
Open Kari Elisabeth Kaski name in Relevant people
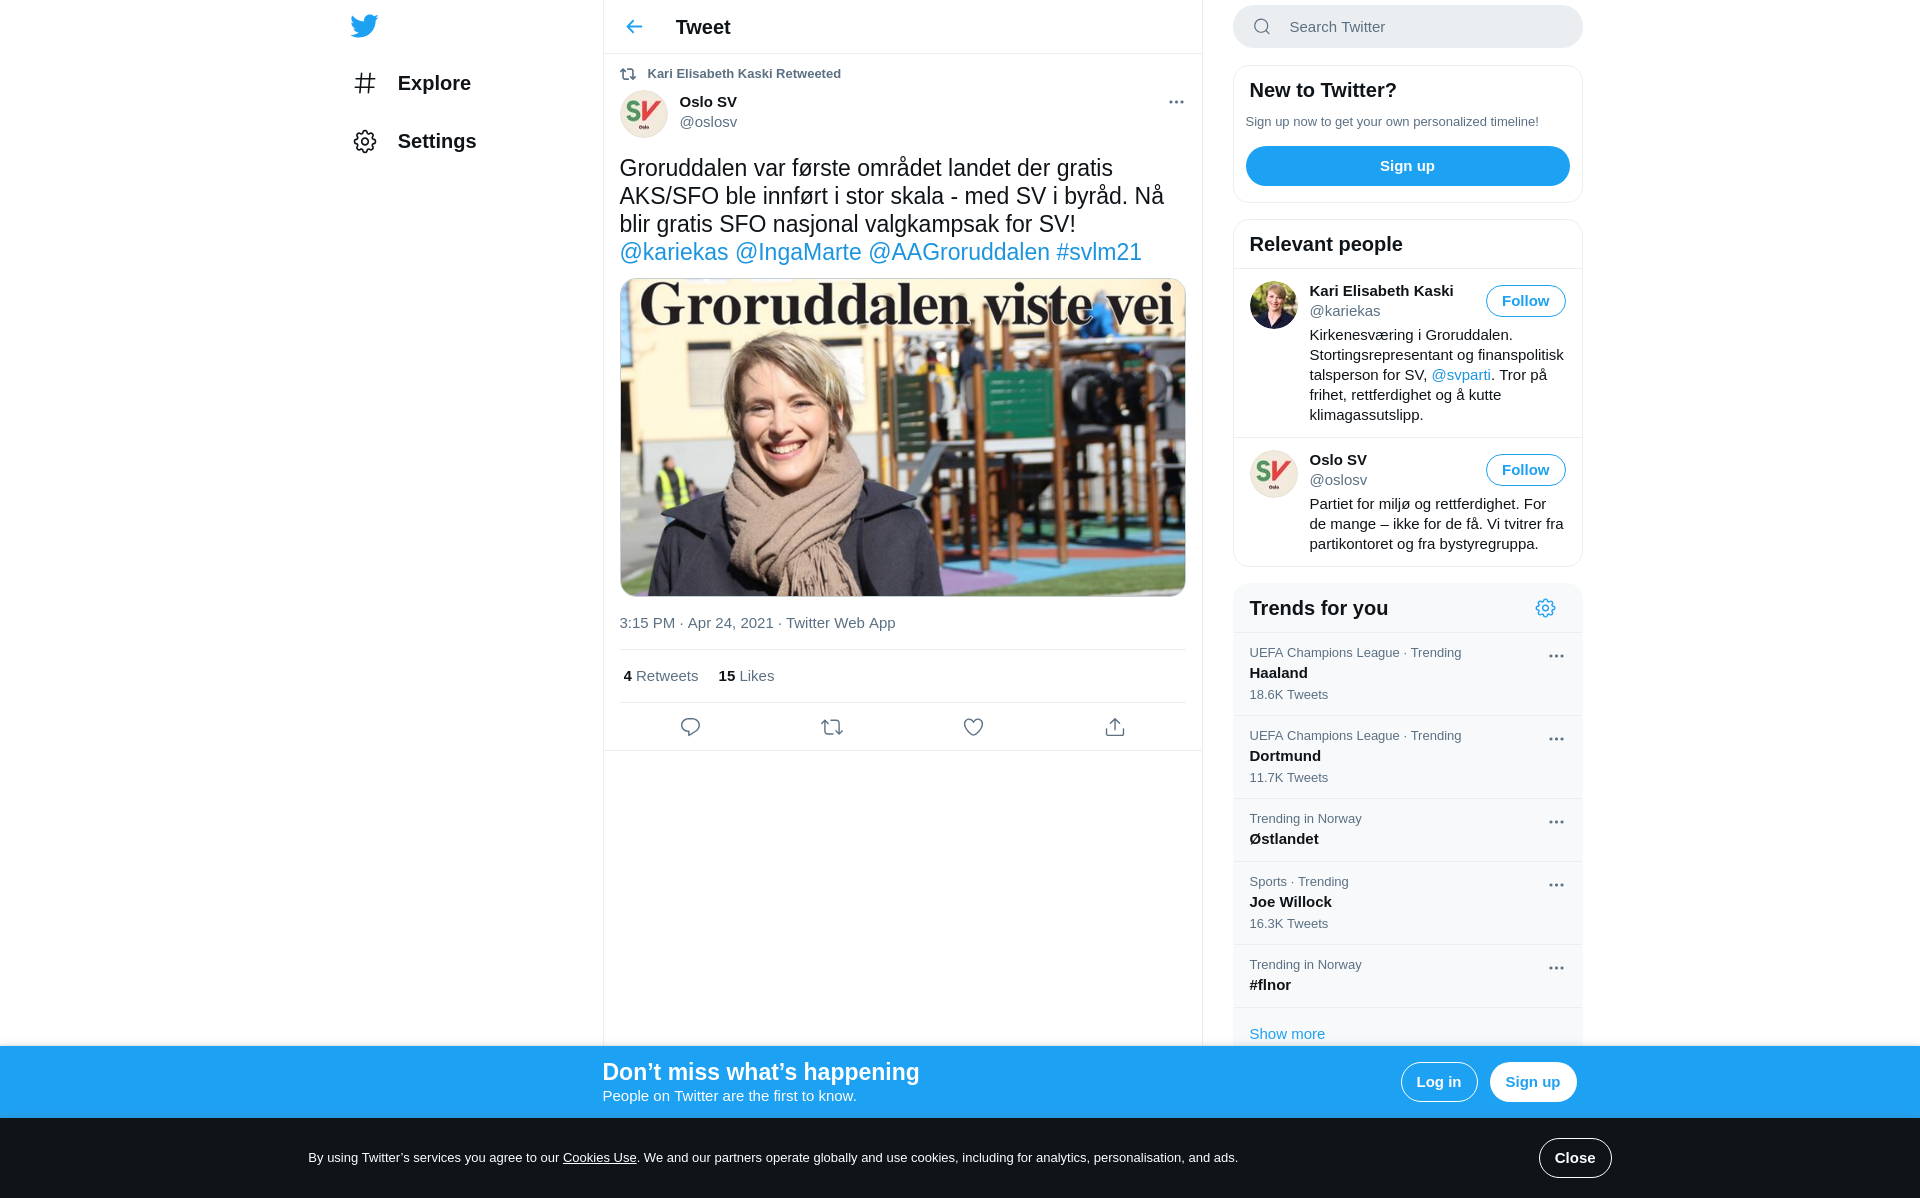tap(1381, 291)
